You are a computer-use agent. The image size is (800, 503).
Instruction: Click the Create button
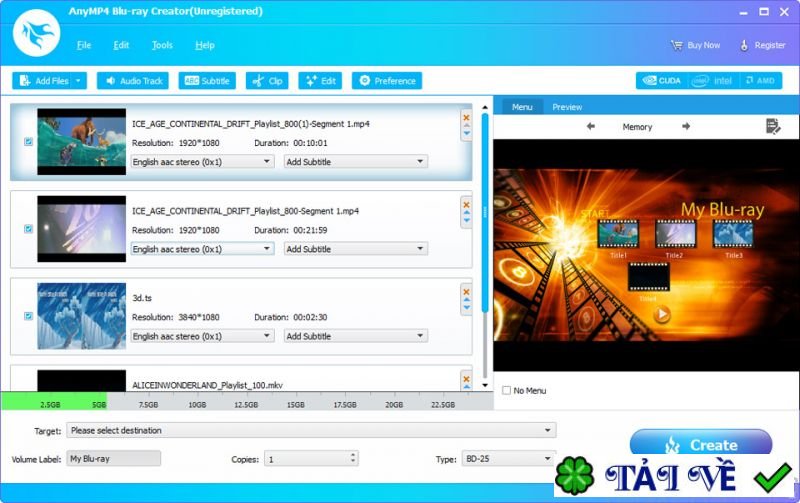click(701, 444)
